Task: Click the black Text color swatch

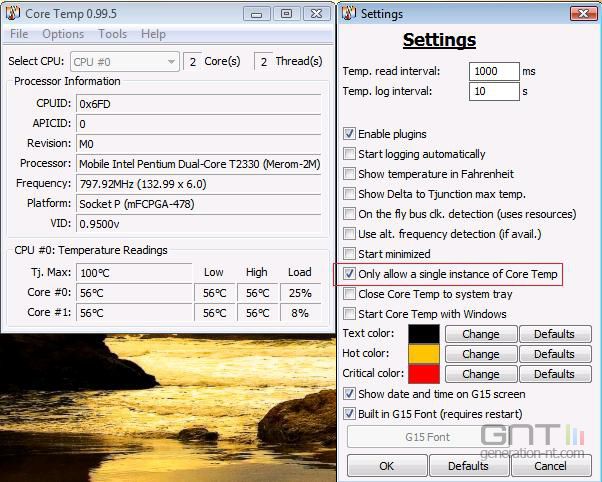Action: pos(424,334)
